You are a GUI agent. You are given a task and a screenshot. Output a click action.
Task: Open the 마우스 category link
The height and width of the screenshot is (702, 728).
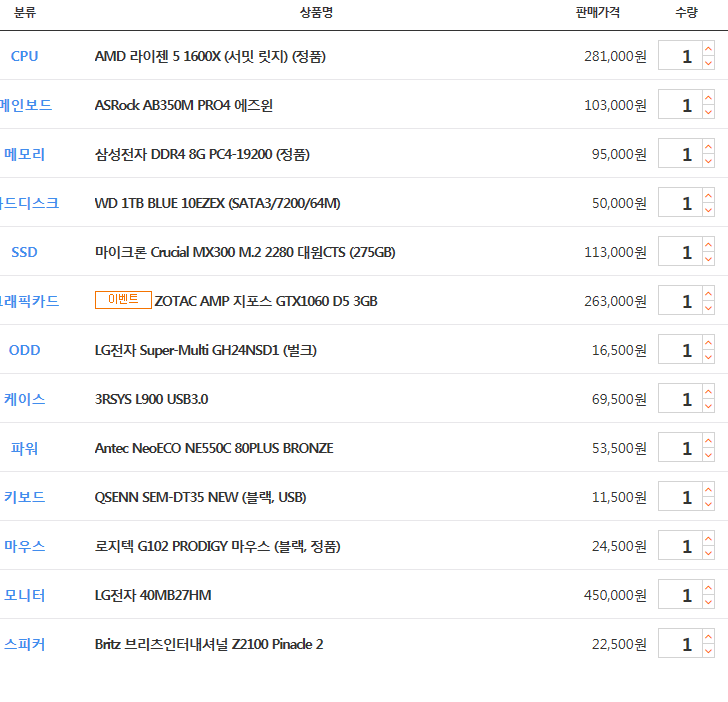coord(25,546)
